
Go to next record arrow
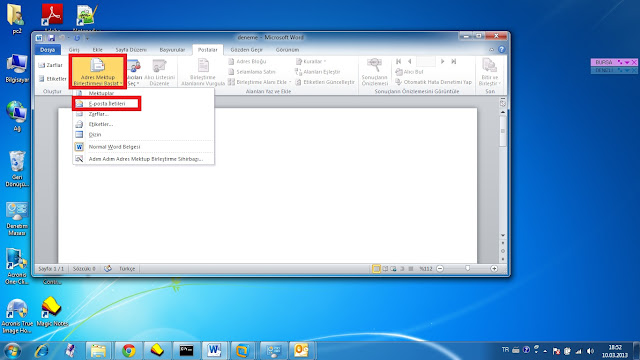point(442,61)
